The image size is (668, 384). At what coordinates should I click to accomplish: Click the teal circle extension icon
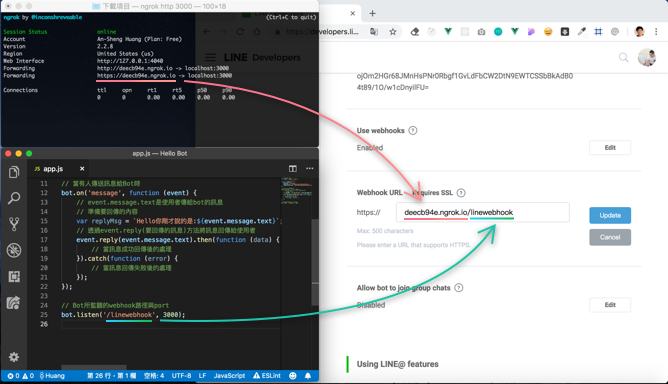click(x=498, y=32)
